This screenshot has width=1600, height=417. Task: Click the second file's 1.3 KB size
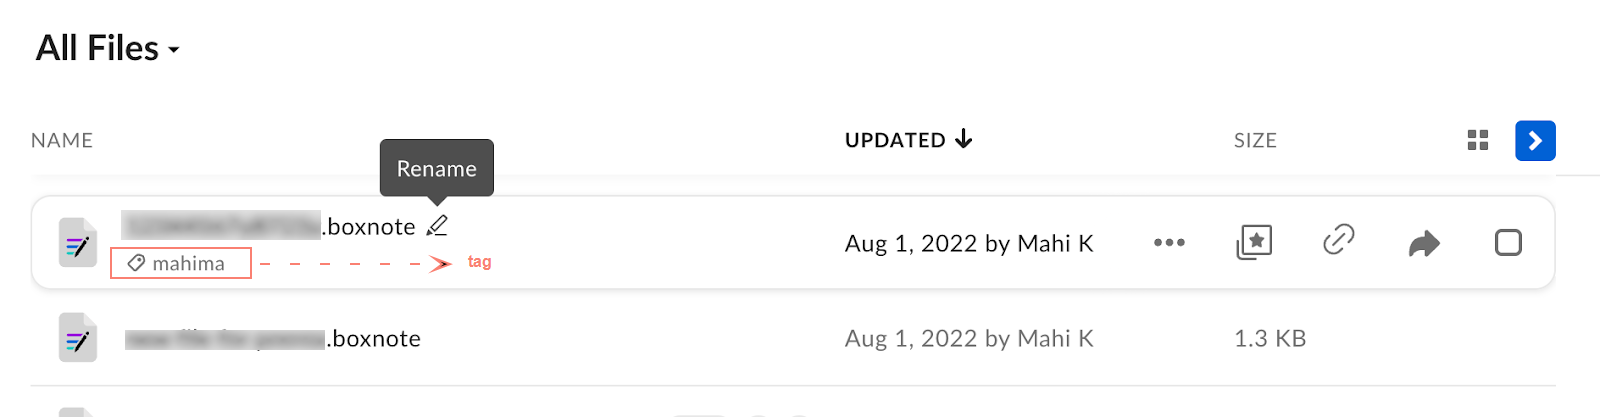click(1270, 339)
